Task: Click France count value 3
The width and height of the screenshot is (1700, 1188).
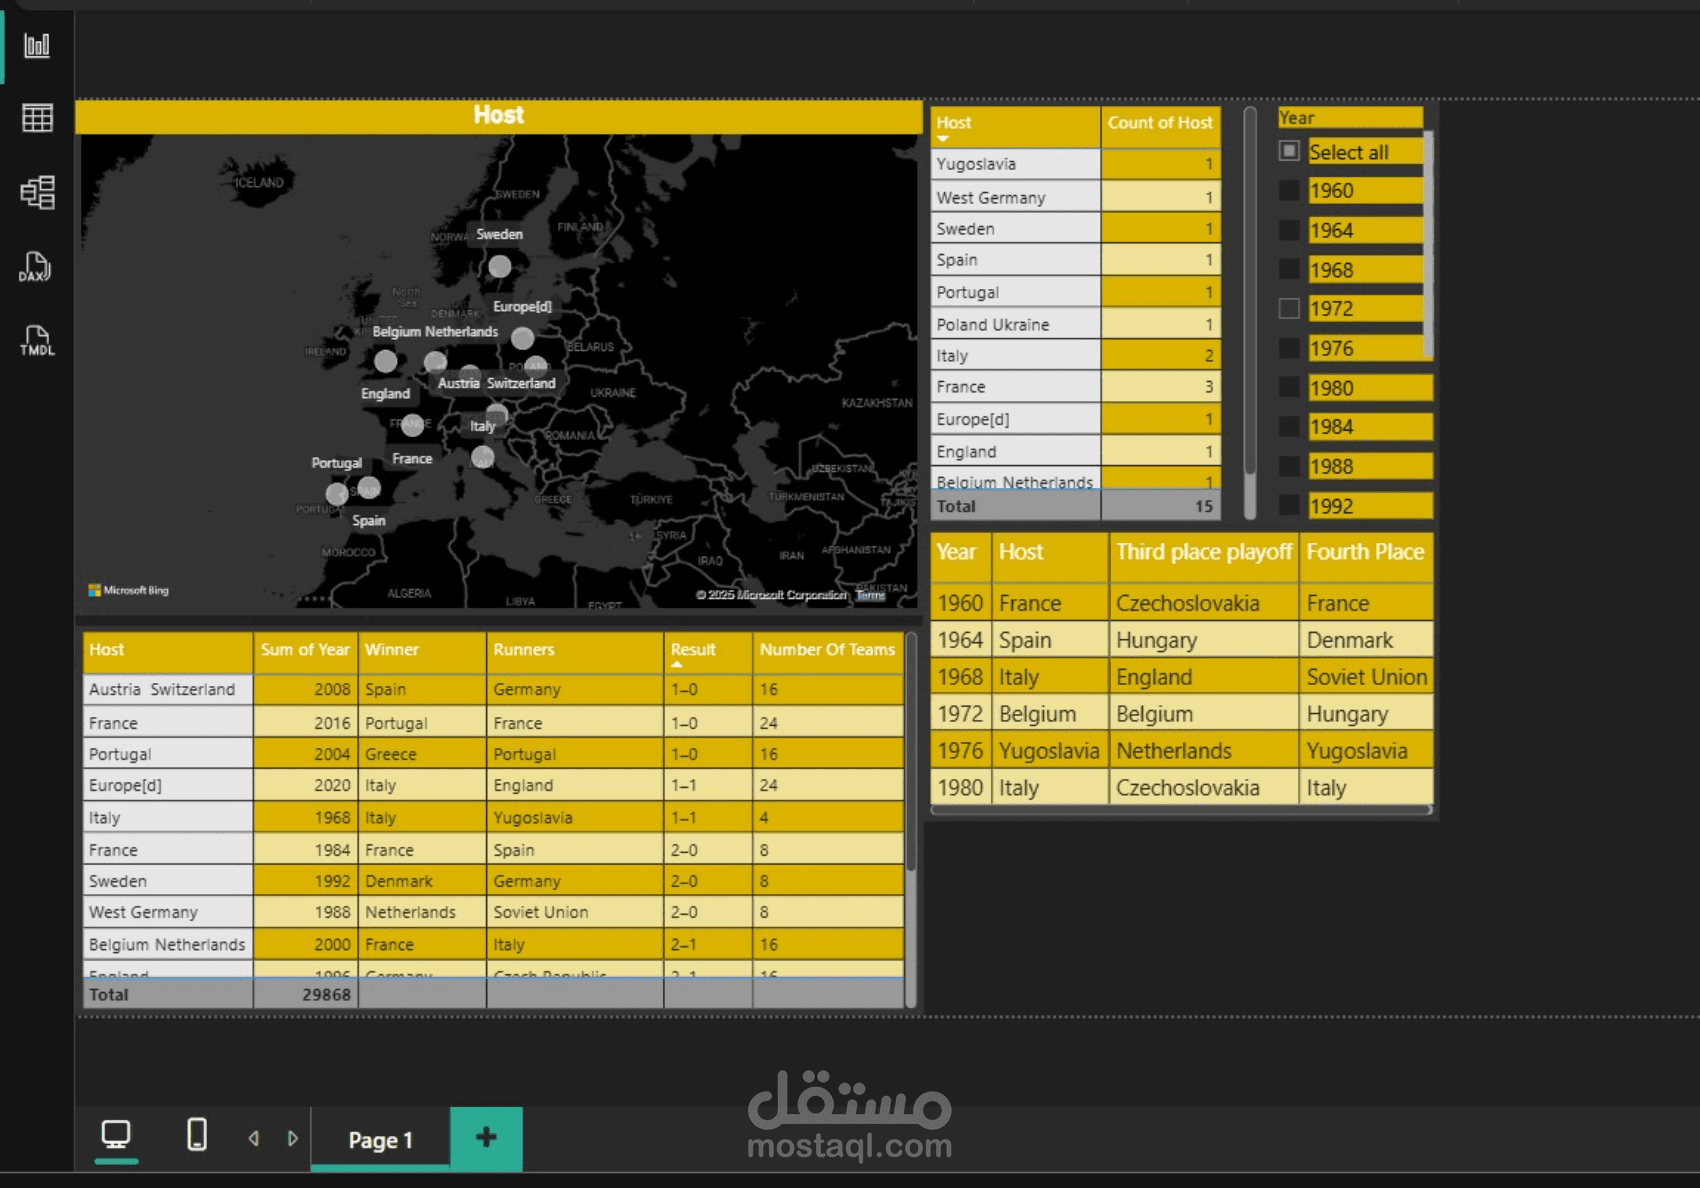Action: tap(1161, 387)
